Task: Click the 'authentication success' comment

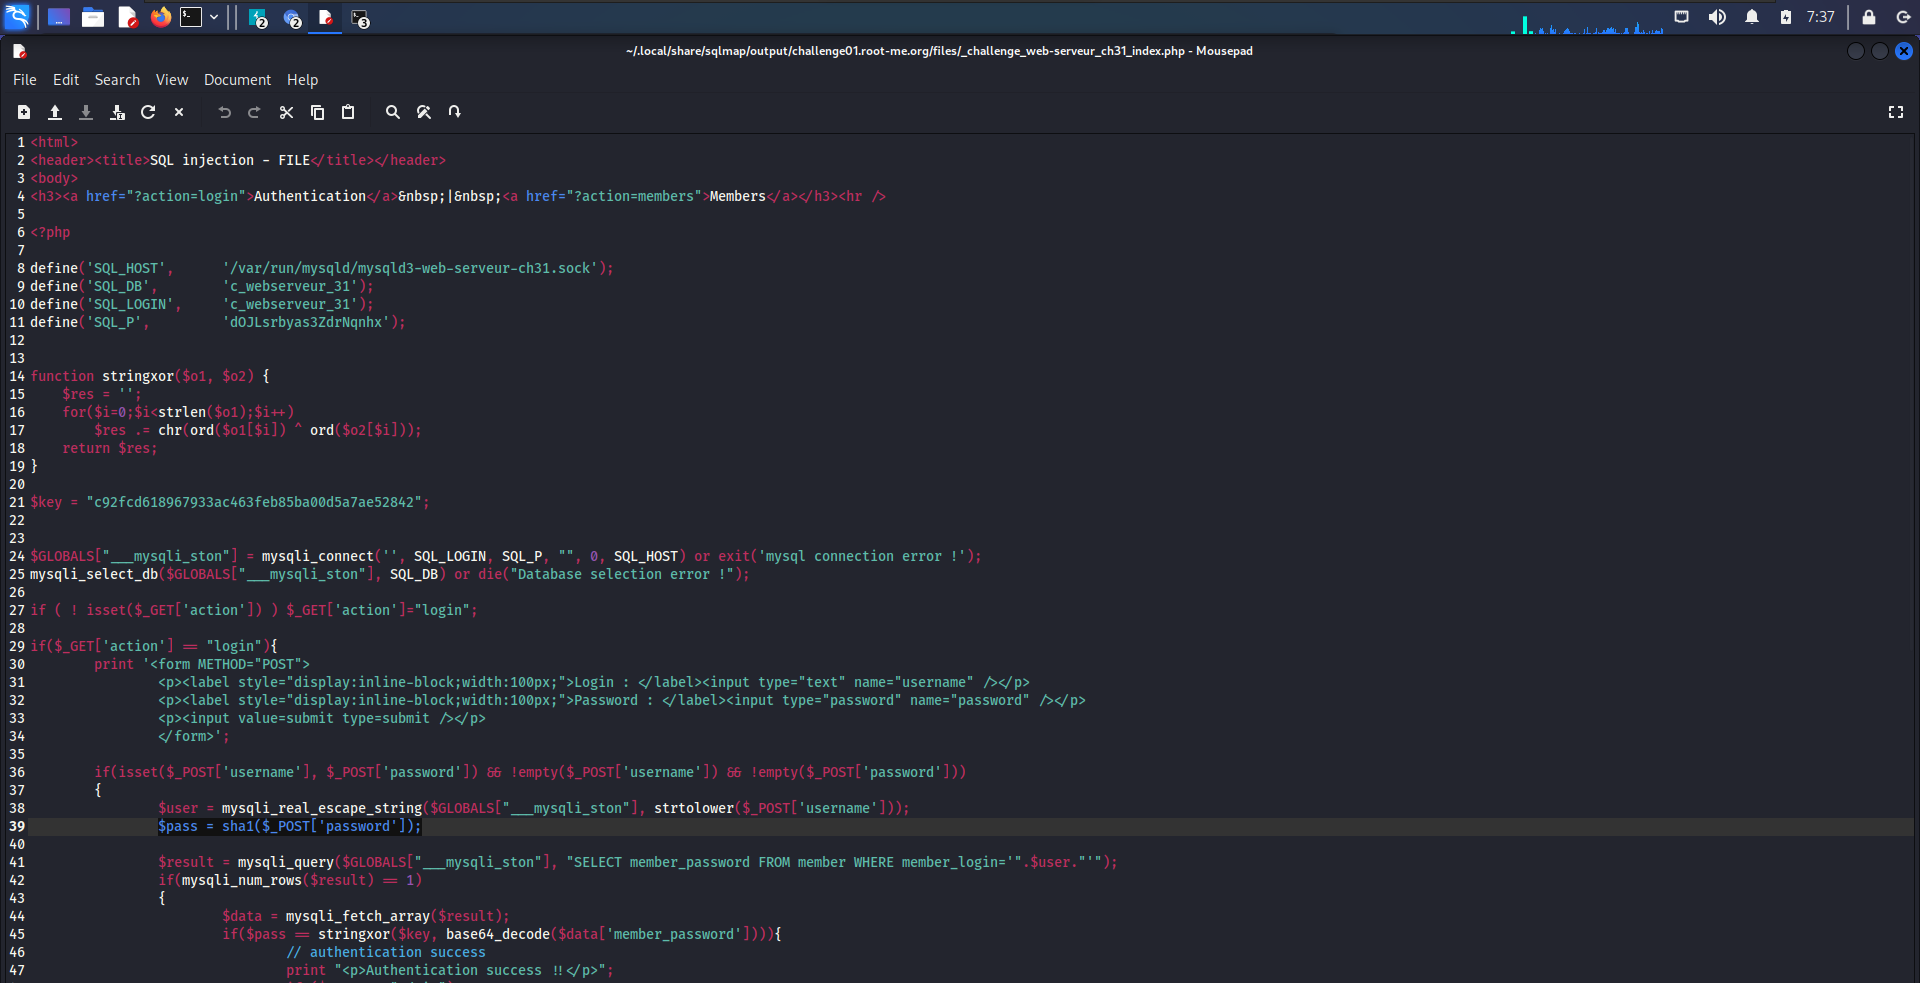Action: coord(386,952)
